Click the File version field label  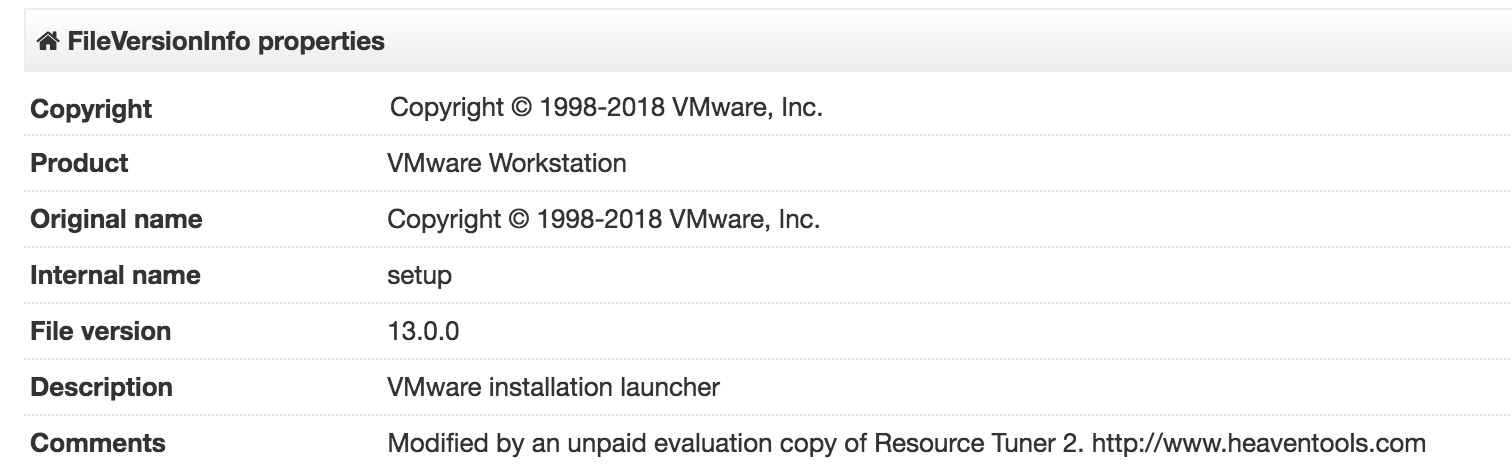(x=100, y=331)
